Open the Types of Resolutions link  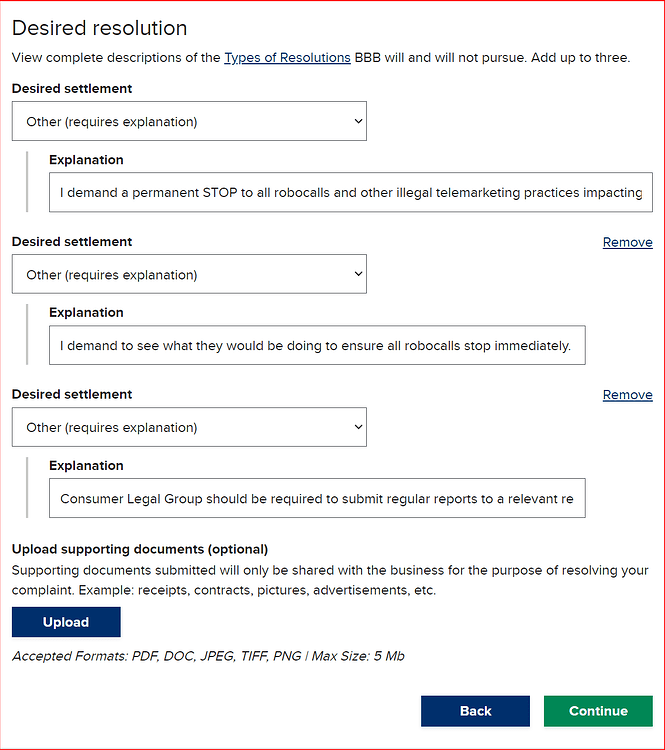click(287, 57)
